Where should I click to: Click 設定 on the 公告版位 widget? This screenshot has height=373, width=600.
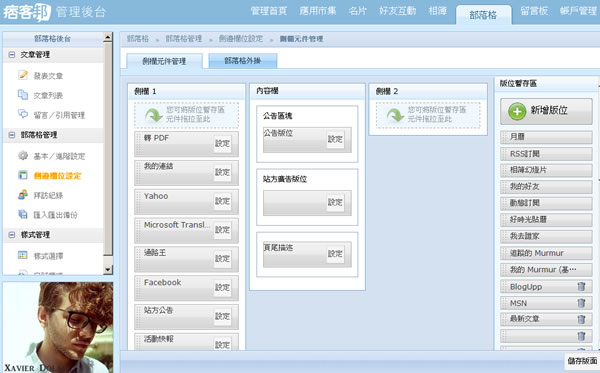tap(335, 139)
